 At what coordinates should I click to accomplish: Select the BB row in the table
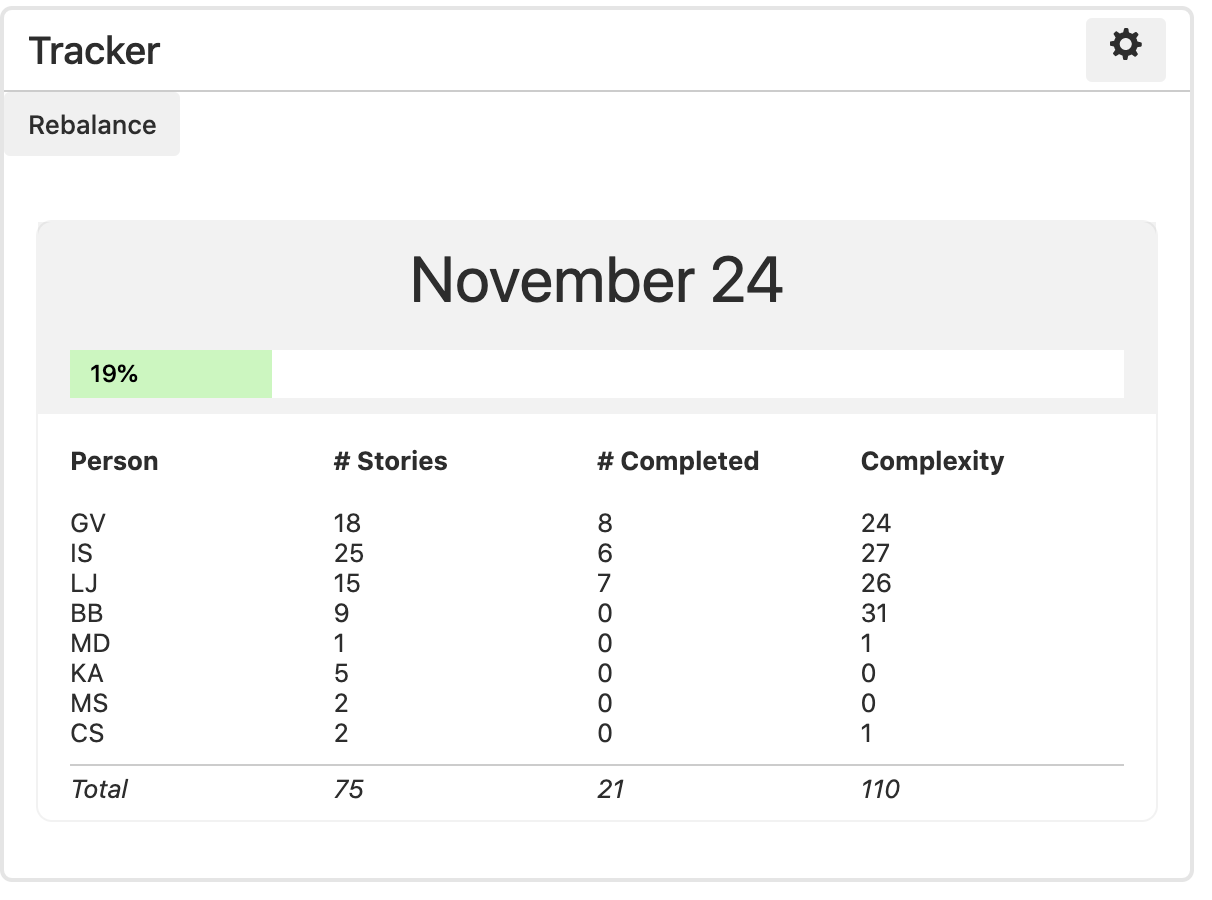88,613
